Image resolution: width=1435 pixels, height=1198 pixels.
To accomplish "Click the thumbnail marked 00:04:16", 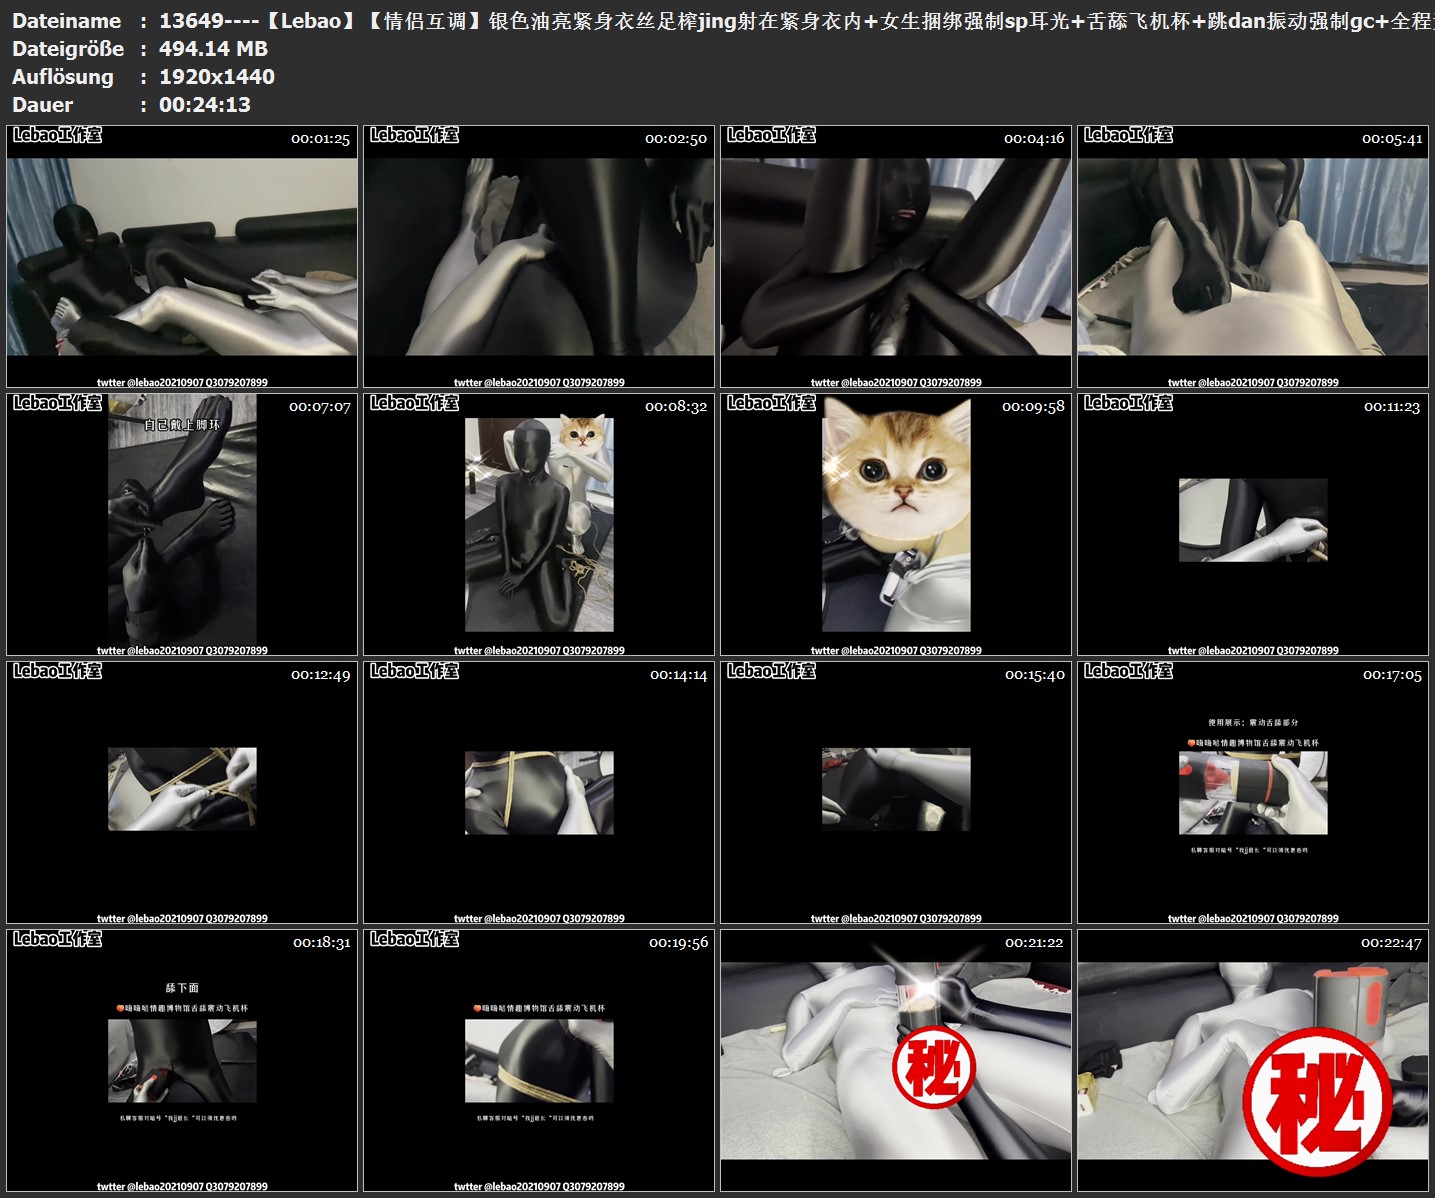I will pyautogui.click(x=896, y=257).
